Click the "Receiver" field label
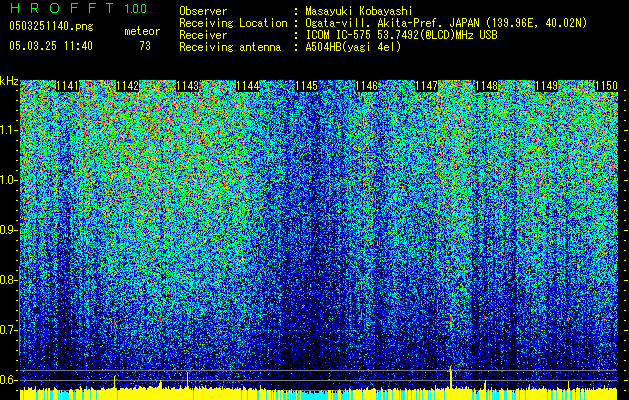Viewport: 629px width, 400px height. click(x=203, y=35)
